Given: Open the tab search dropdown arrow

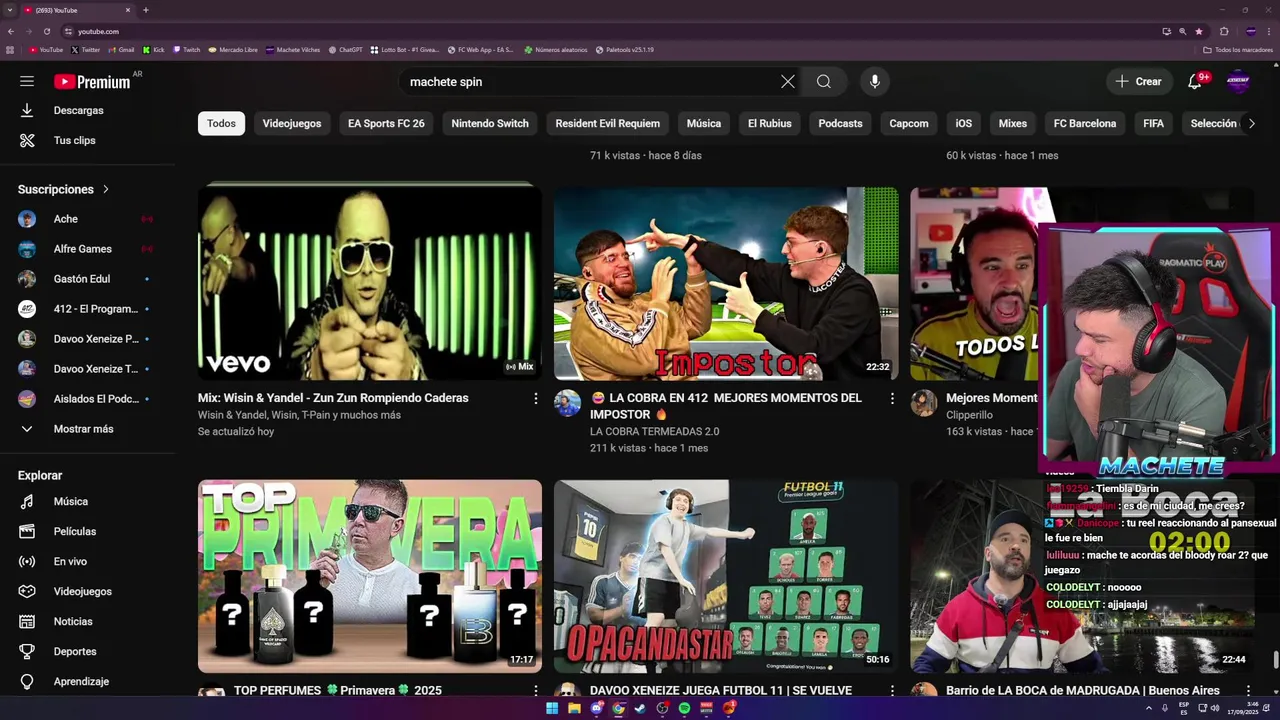Looking at the screenshot, I should (x=10, y=10).
